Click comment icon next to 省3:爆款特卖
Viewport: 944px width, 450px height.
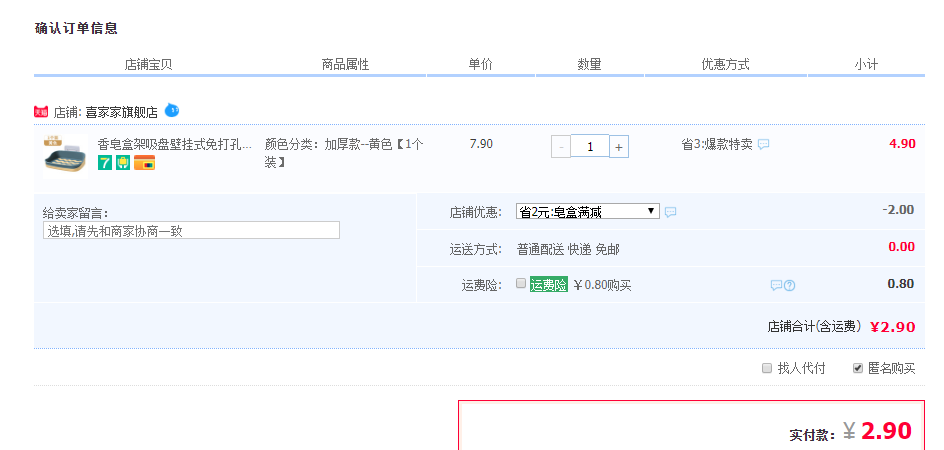(x=763, y=145)
